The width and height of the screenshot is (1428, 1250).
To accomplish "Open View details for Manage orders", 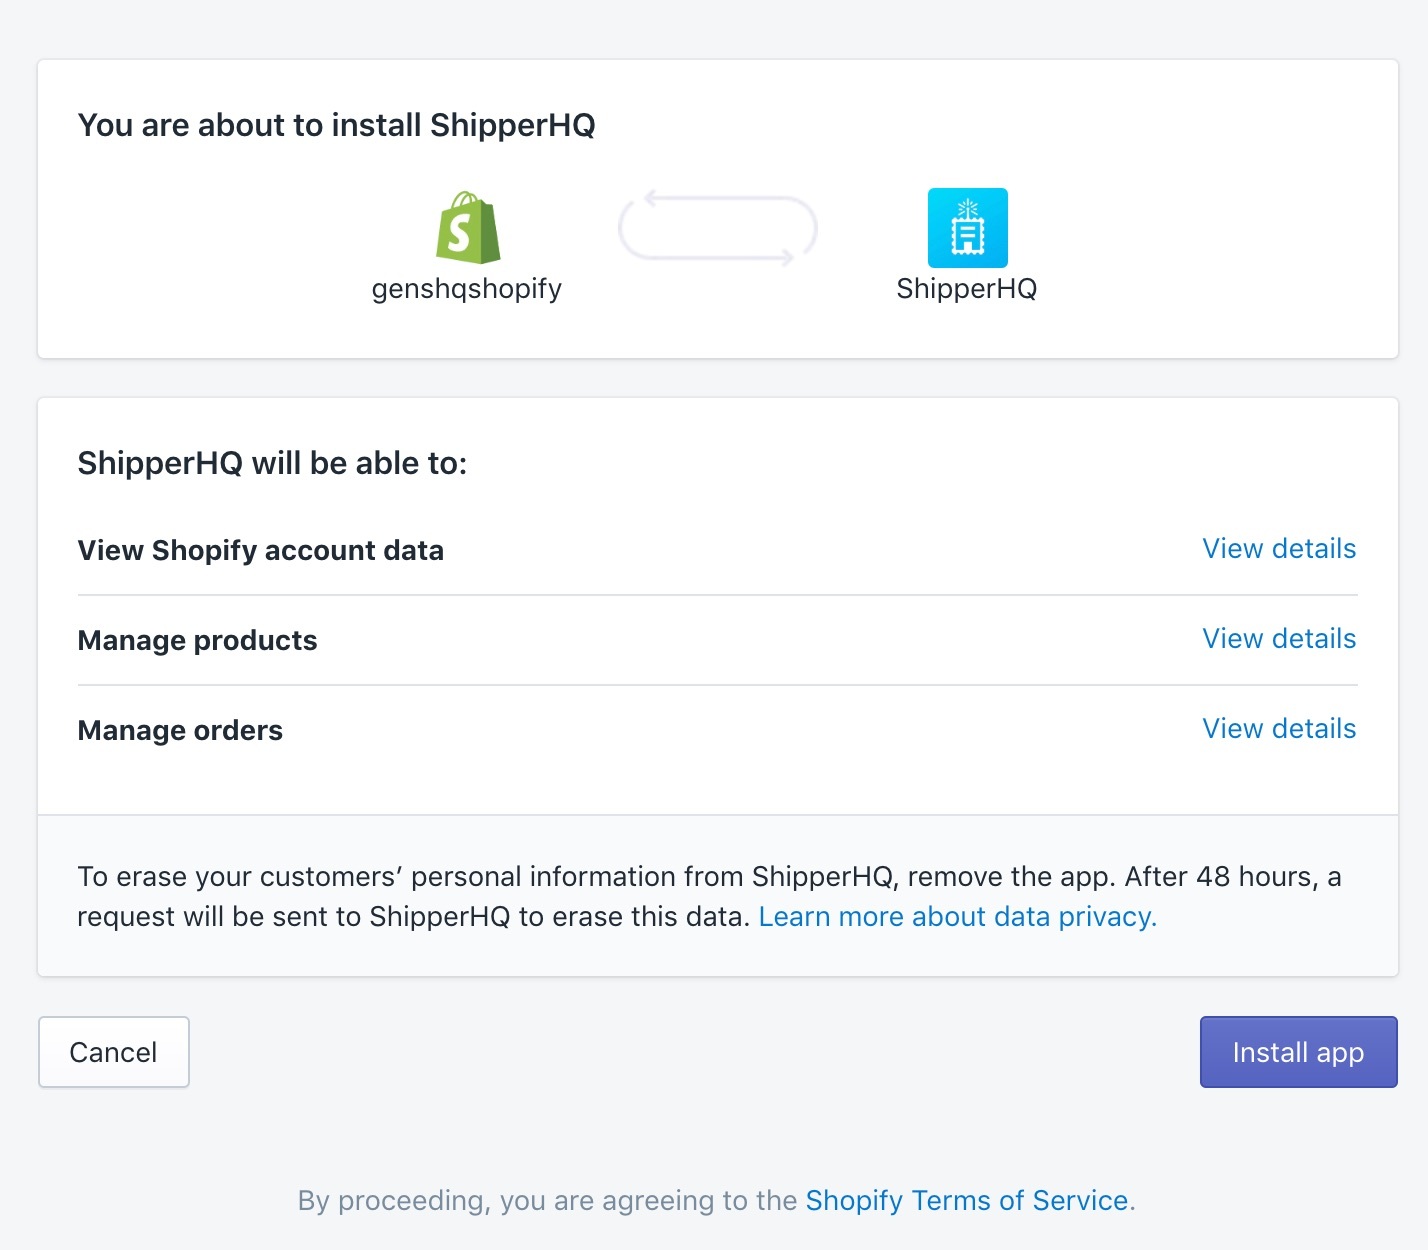I will 1278,729.
